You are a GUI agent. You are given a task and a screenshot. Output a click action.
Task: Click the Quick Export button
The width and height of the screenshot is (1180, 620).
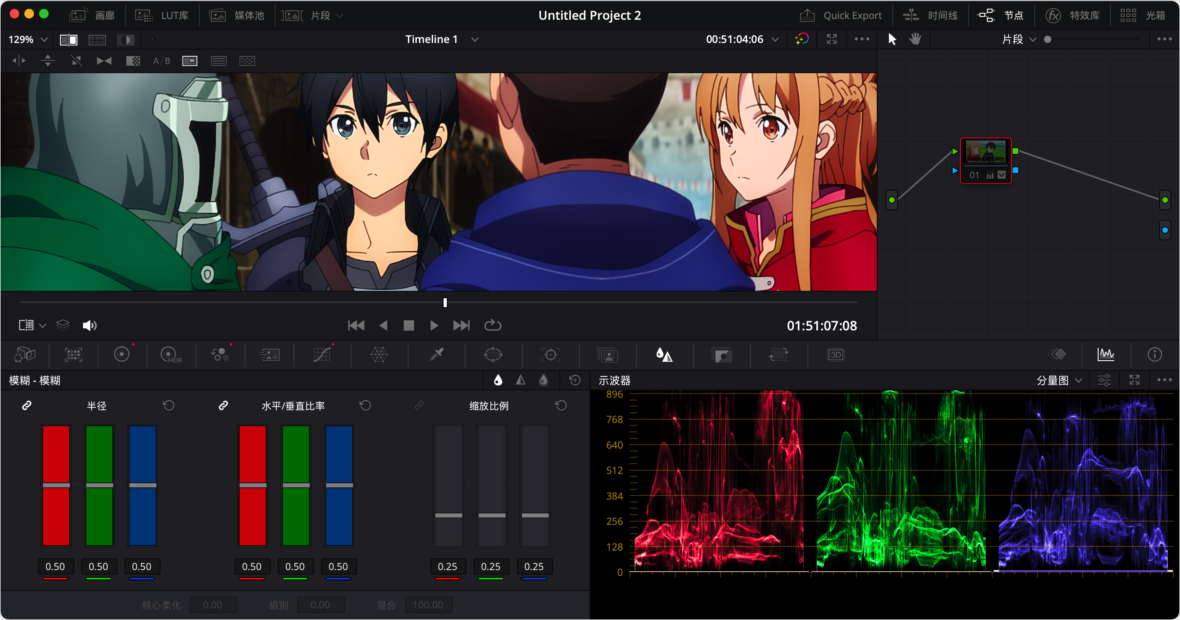[841, 15]
